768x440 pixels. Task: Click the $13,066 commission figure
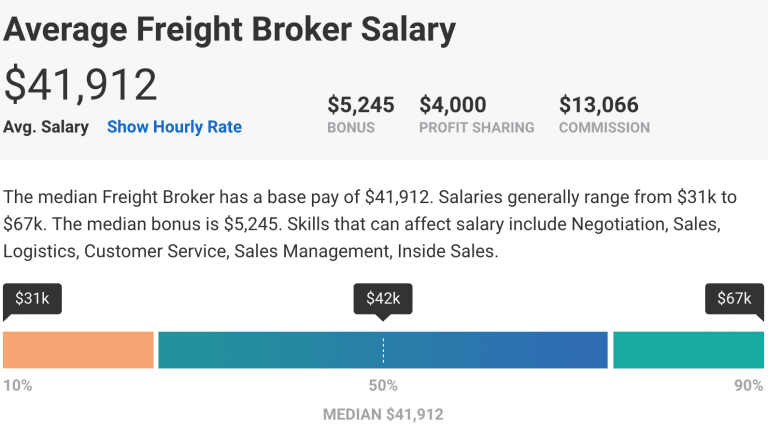(x=598, y=105)
